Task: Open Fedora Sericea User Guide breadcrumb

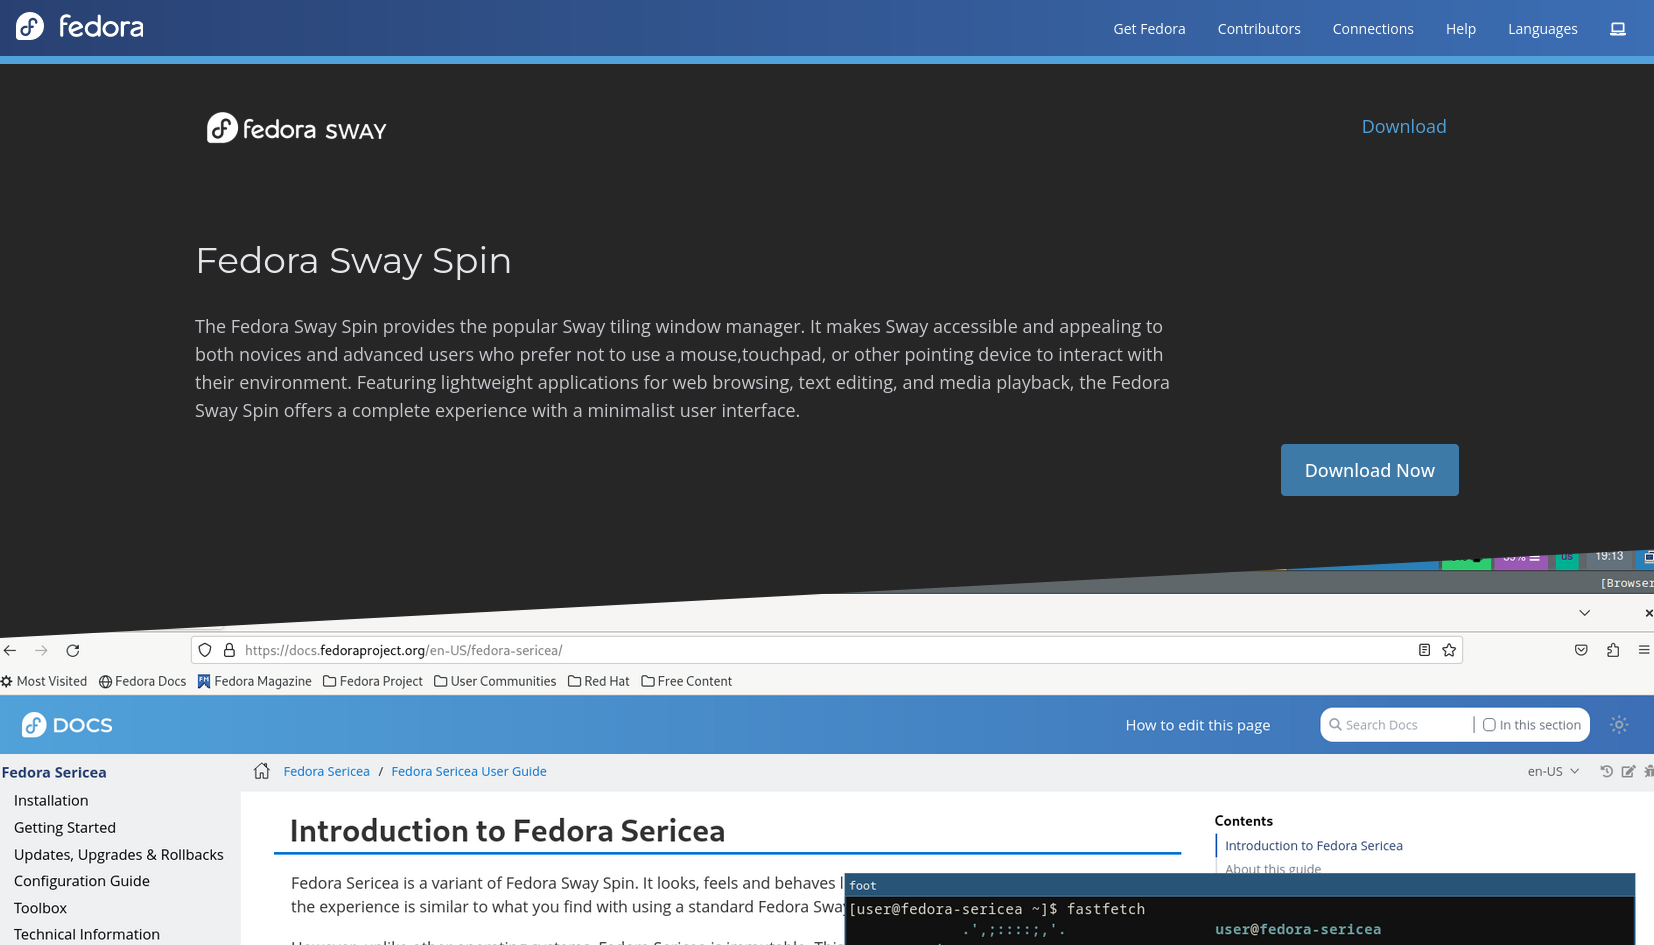Action: pos(469,771)
